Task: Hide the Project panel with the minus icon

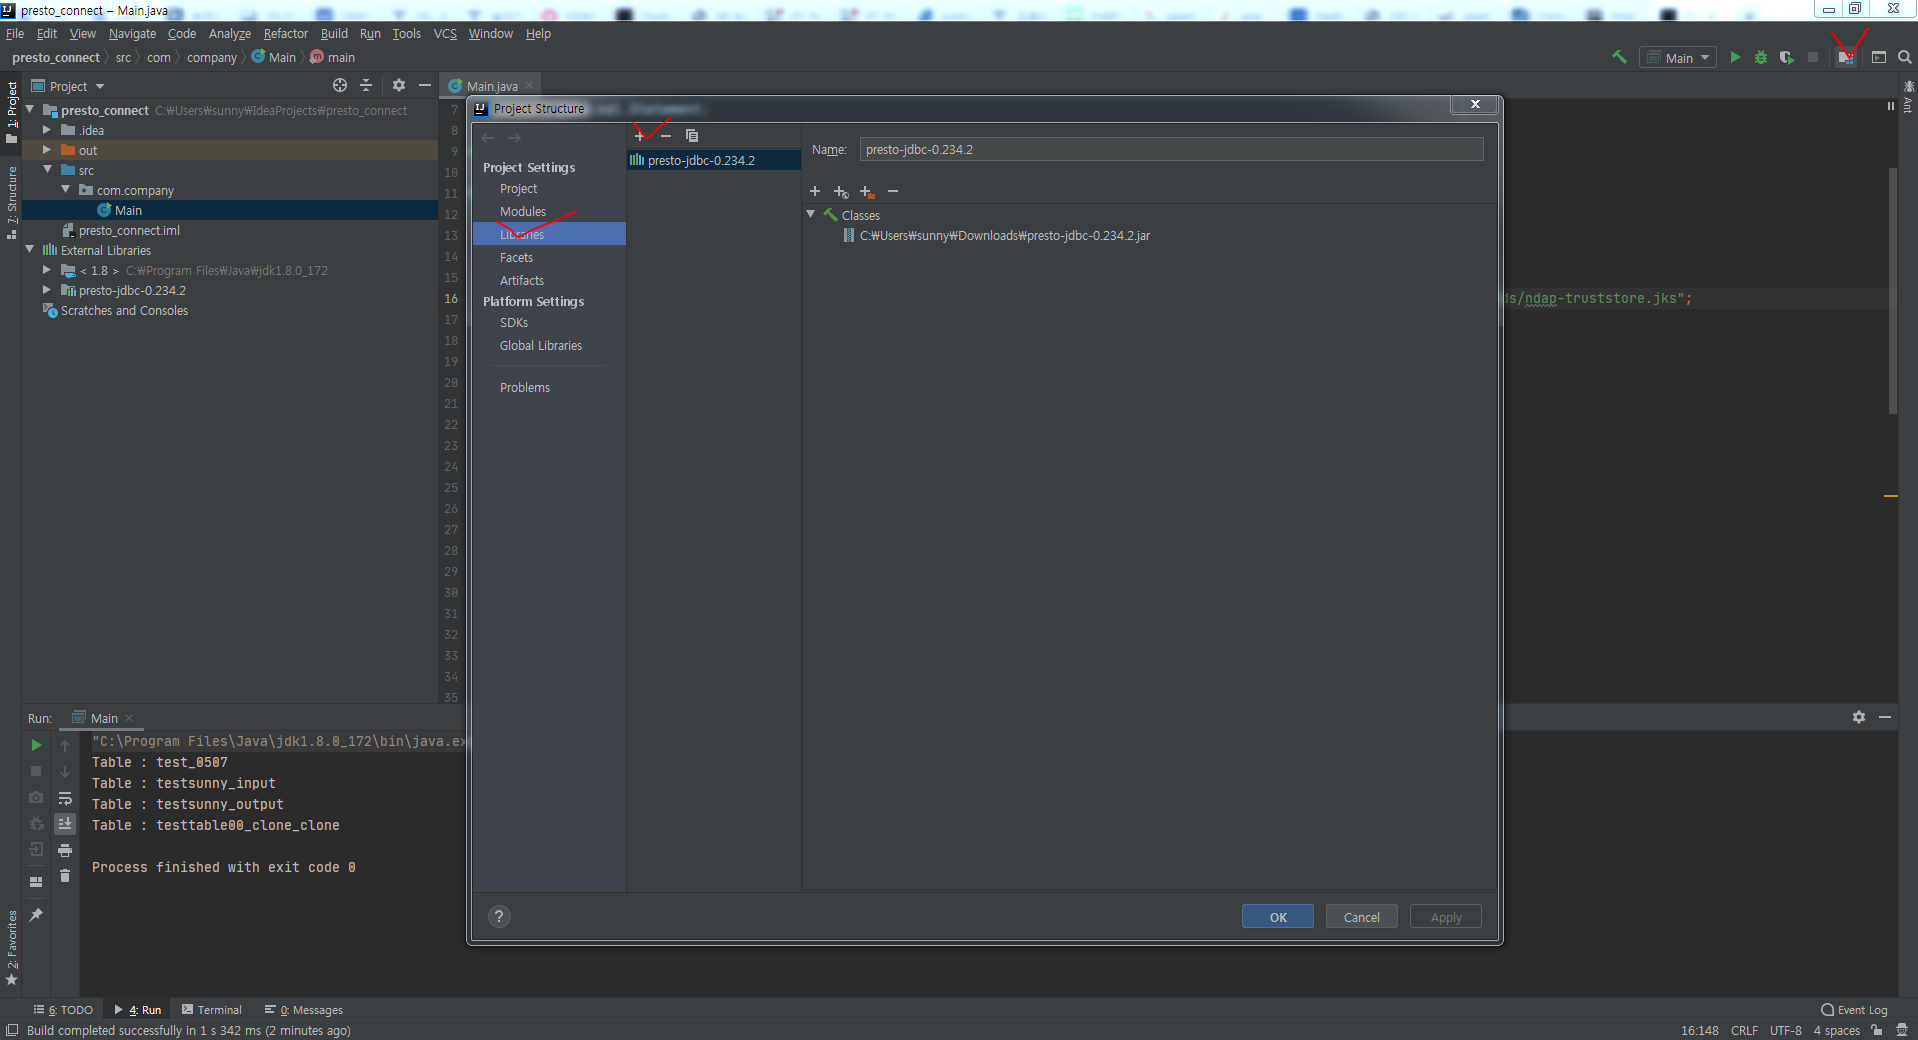Action: [425, 86]
